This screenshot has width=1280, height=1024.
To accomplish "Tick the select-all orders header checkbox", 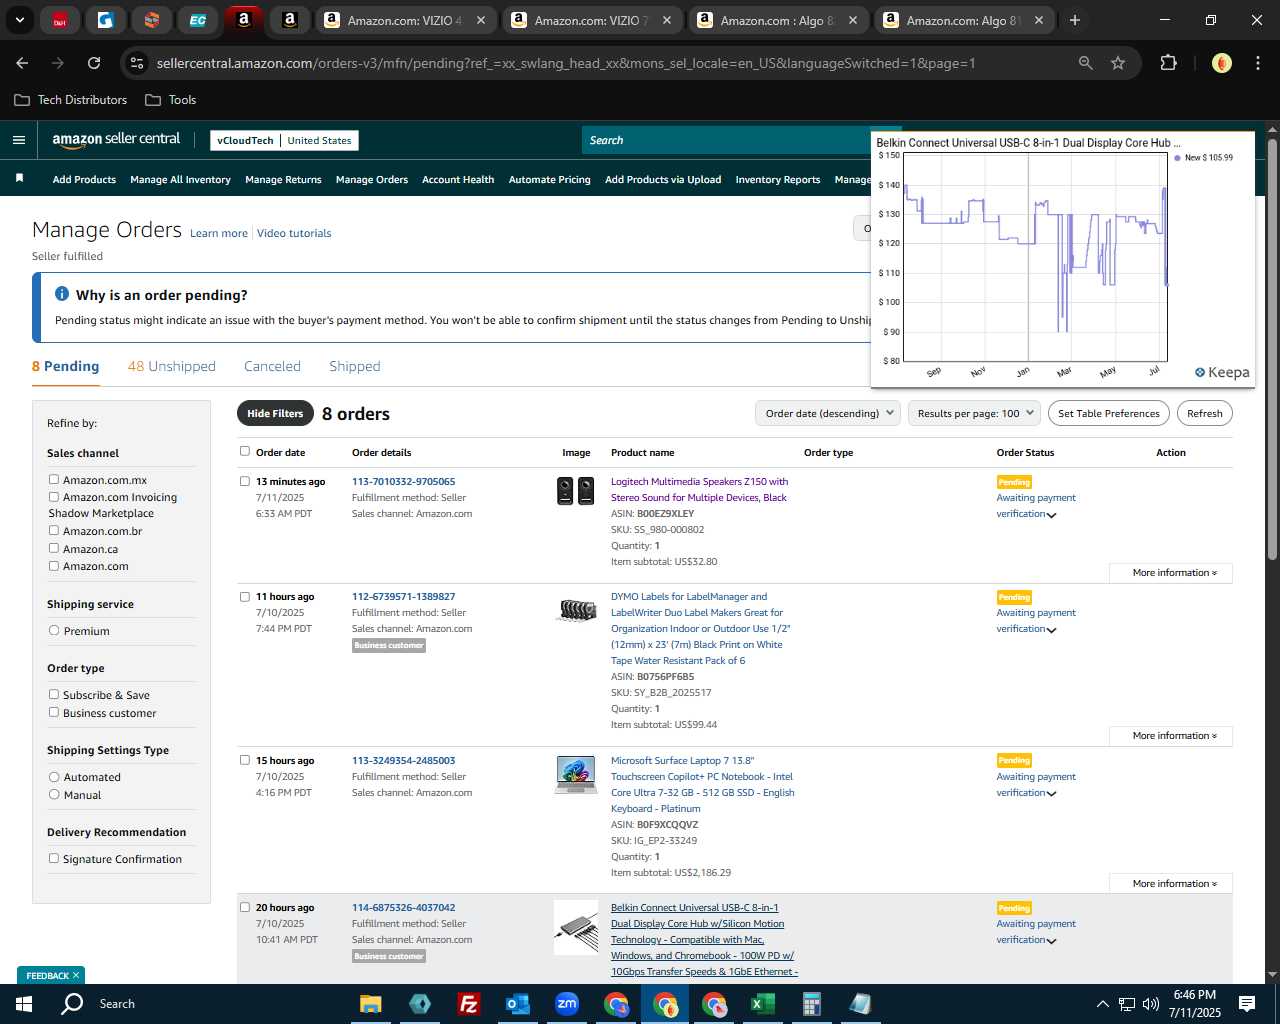I will click(x=245, y=451).
